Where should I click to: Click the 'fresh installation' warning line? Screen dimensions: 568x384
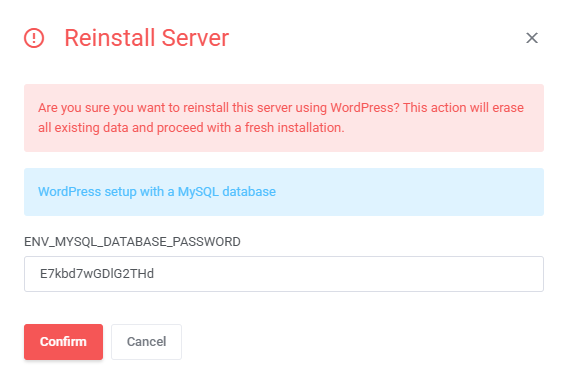click(191, 128)
